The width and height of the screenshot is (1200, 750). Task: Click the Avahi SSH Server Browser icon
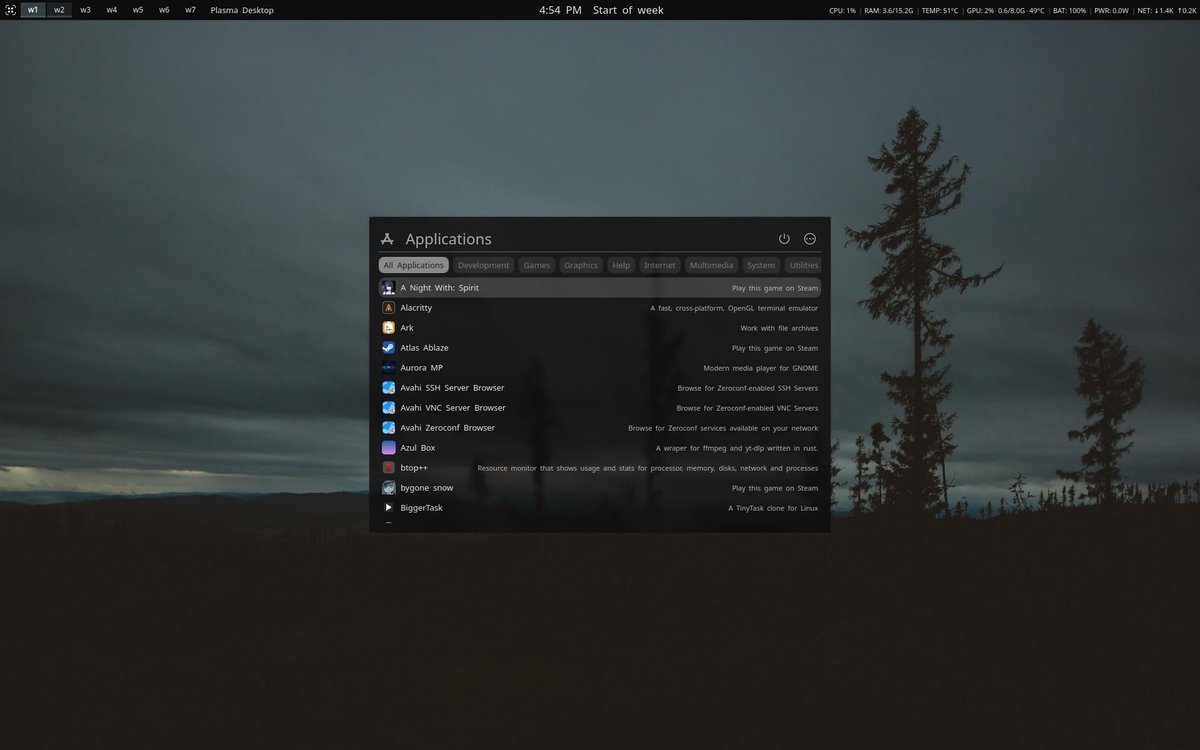(x=388, y=387)
